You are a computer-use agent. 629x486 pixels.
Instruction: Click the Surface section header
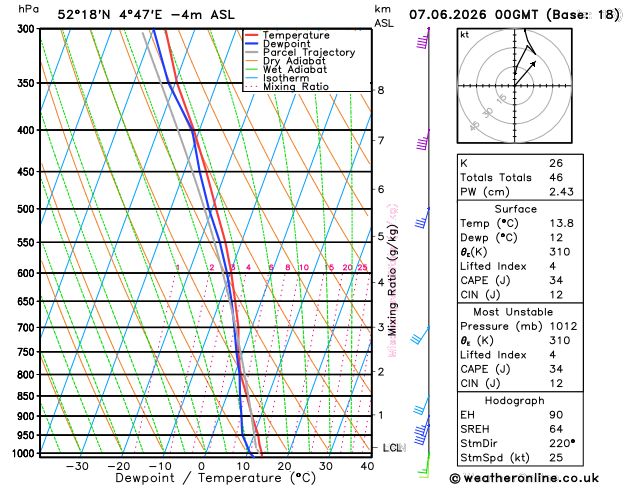pyautogui.click(x=515, y=209)
